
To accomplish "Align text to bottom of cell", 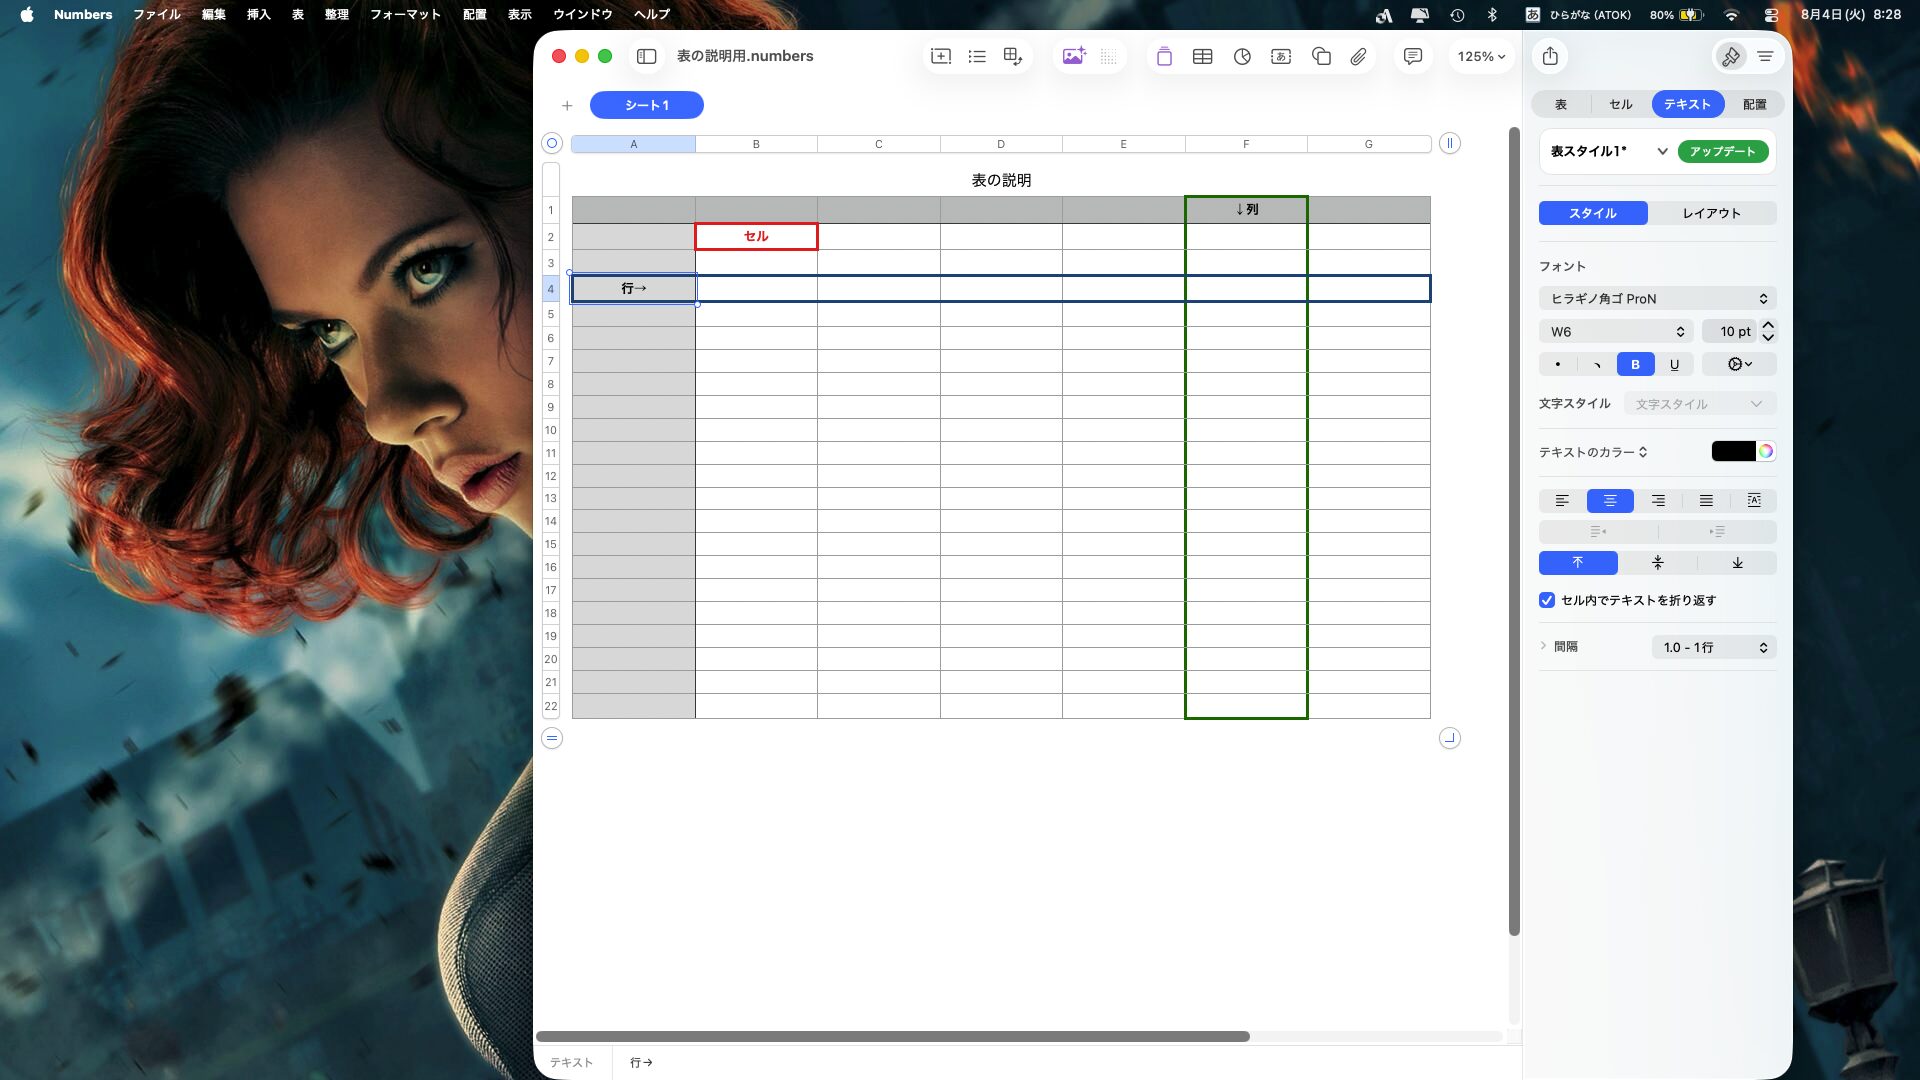I will point(1738,563).
